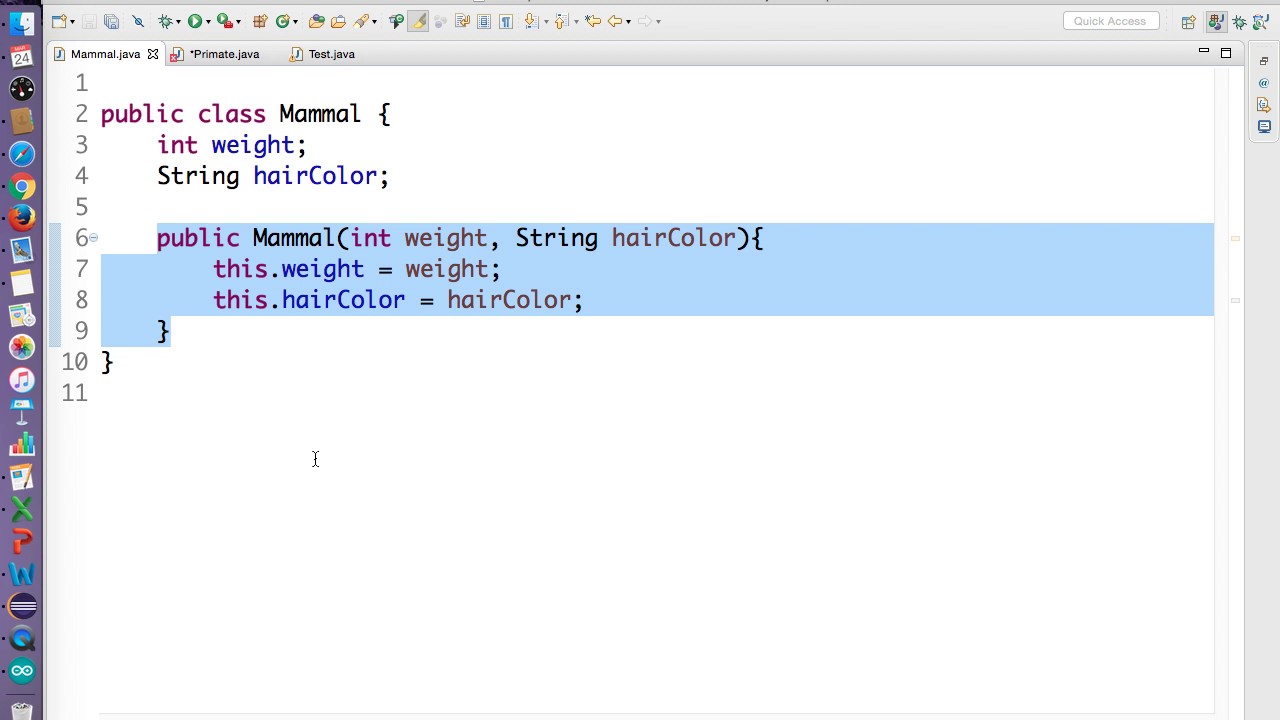Switch to the Java perspective
1280x720 pixels.
1216,22
